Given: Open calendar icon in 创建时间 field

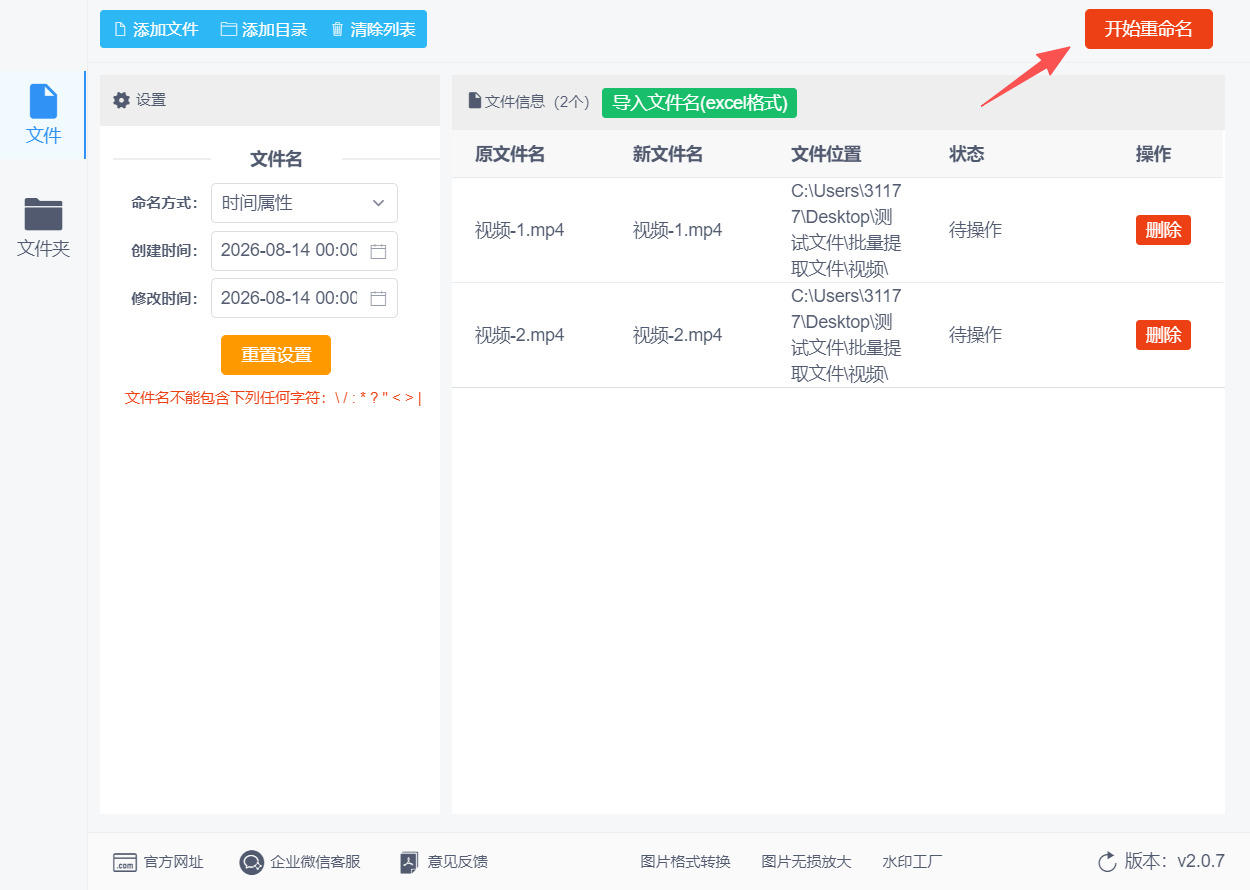Looking at the screenshot, I should coord(378,251).
